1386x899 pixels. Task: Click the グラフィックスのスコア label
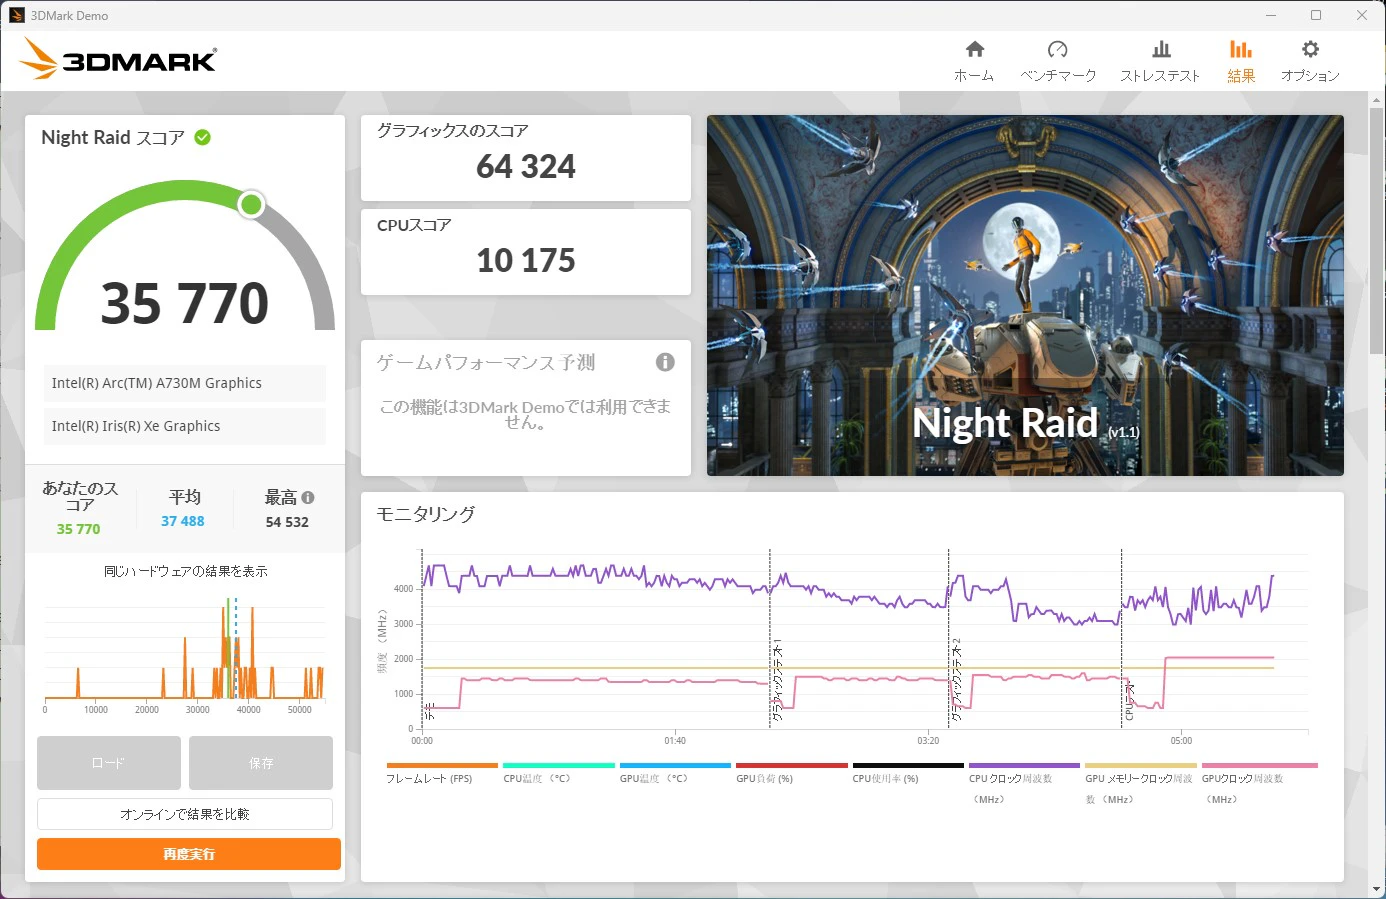point(452,130)
